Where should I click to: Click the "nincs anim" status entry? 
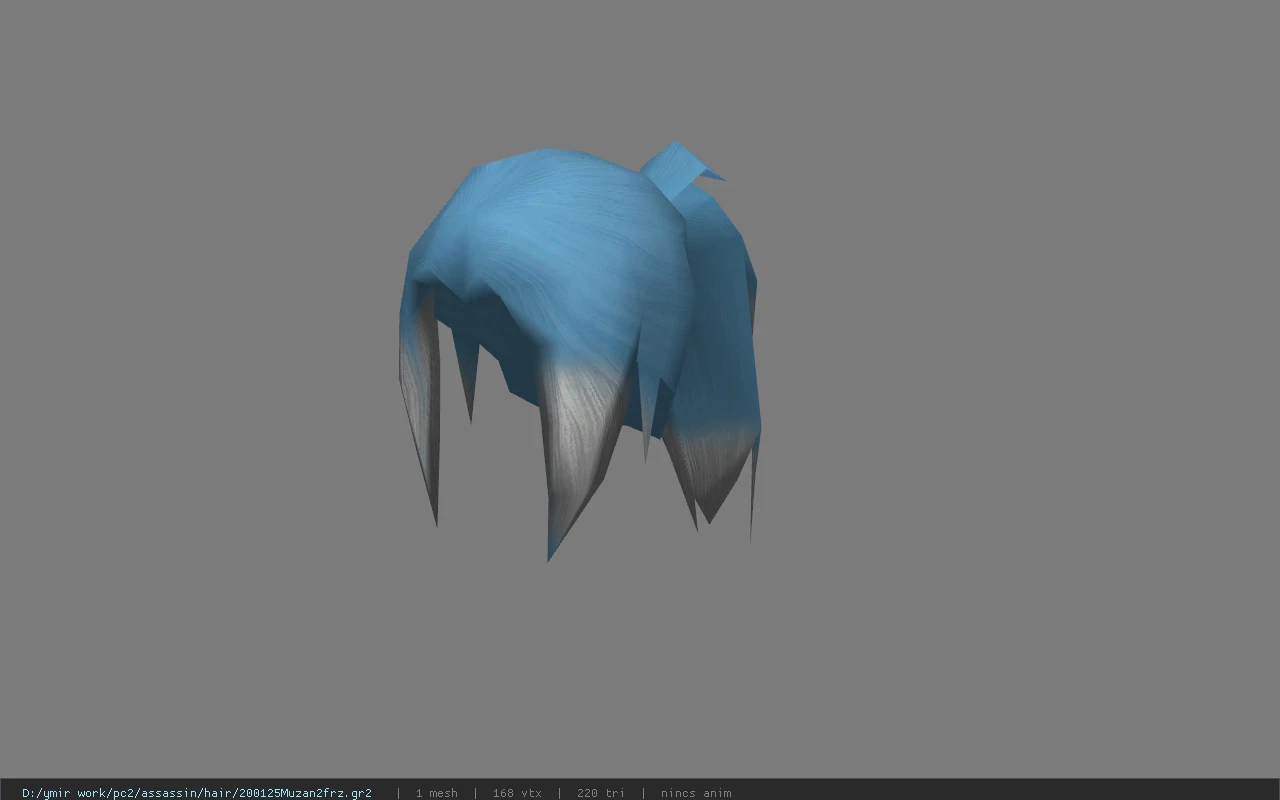pyautogui.click(x=696, y=793)
